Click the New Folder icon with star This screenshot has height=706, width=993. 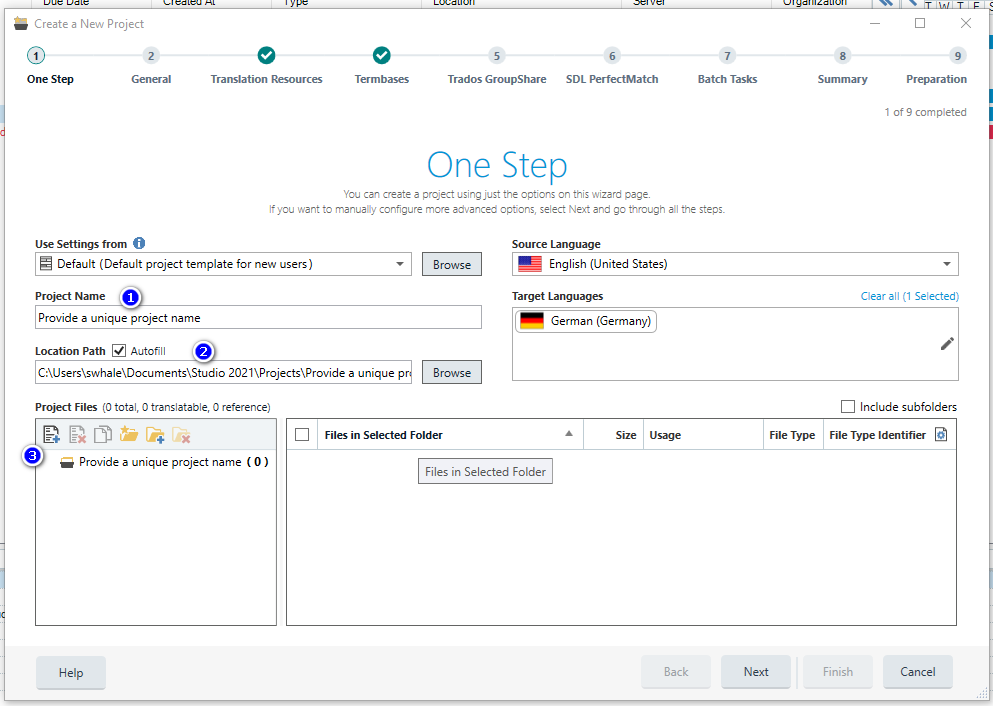point(129,435)
